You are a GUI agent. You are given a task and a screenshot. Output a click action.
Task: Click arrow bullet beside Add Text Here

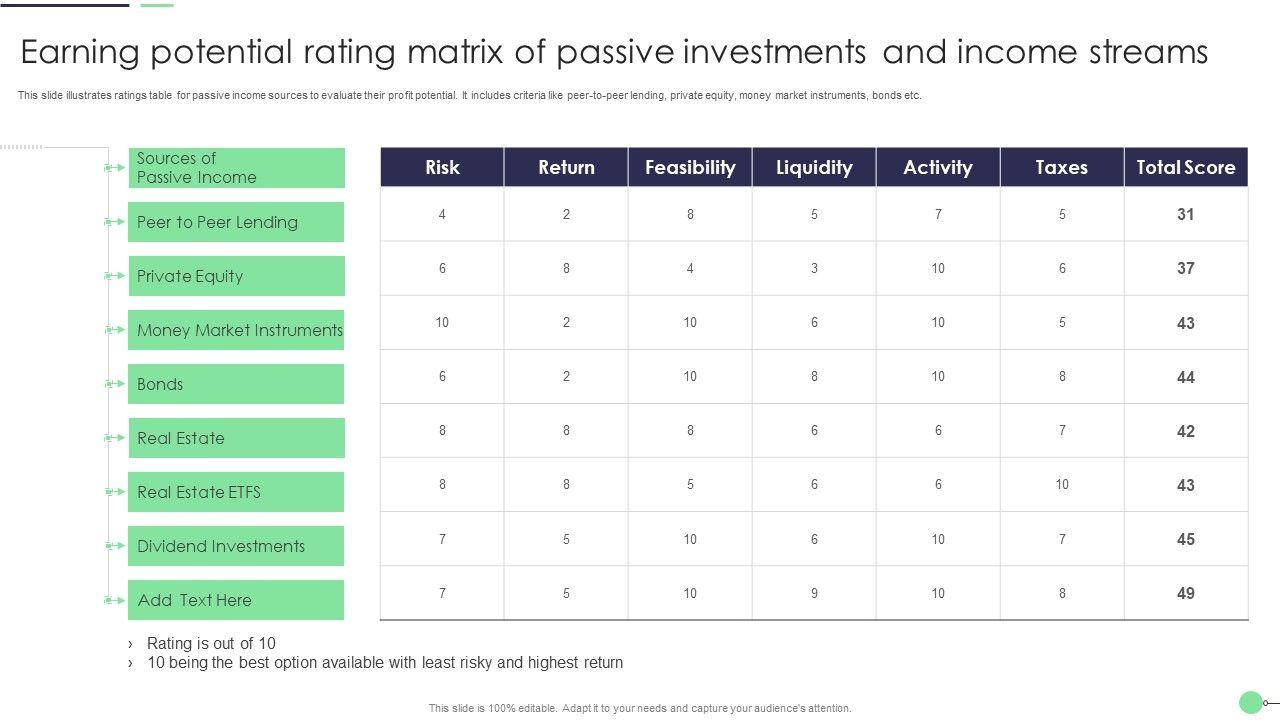pyautogui.click(x=114, y=600)
